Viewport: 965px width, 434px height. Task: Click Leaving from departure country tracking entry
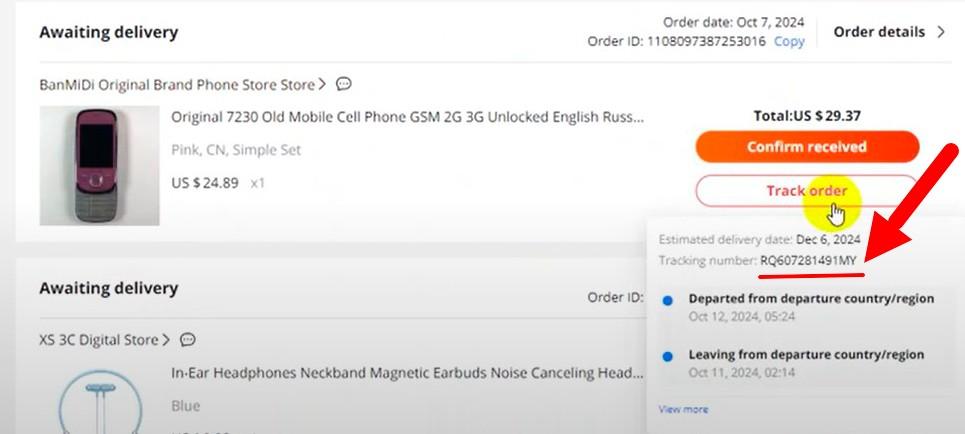pyautogui.click(x=806, y=355)
